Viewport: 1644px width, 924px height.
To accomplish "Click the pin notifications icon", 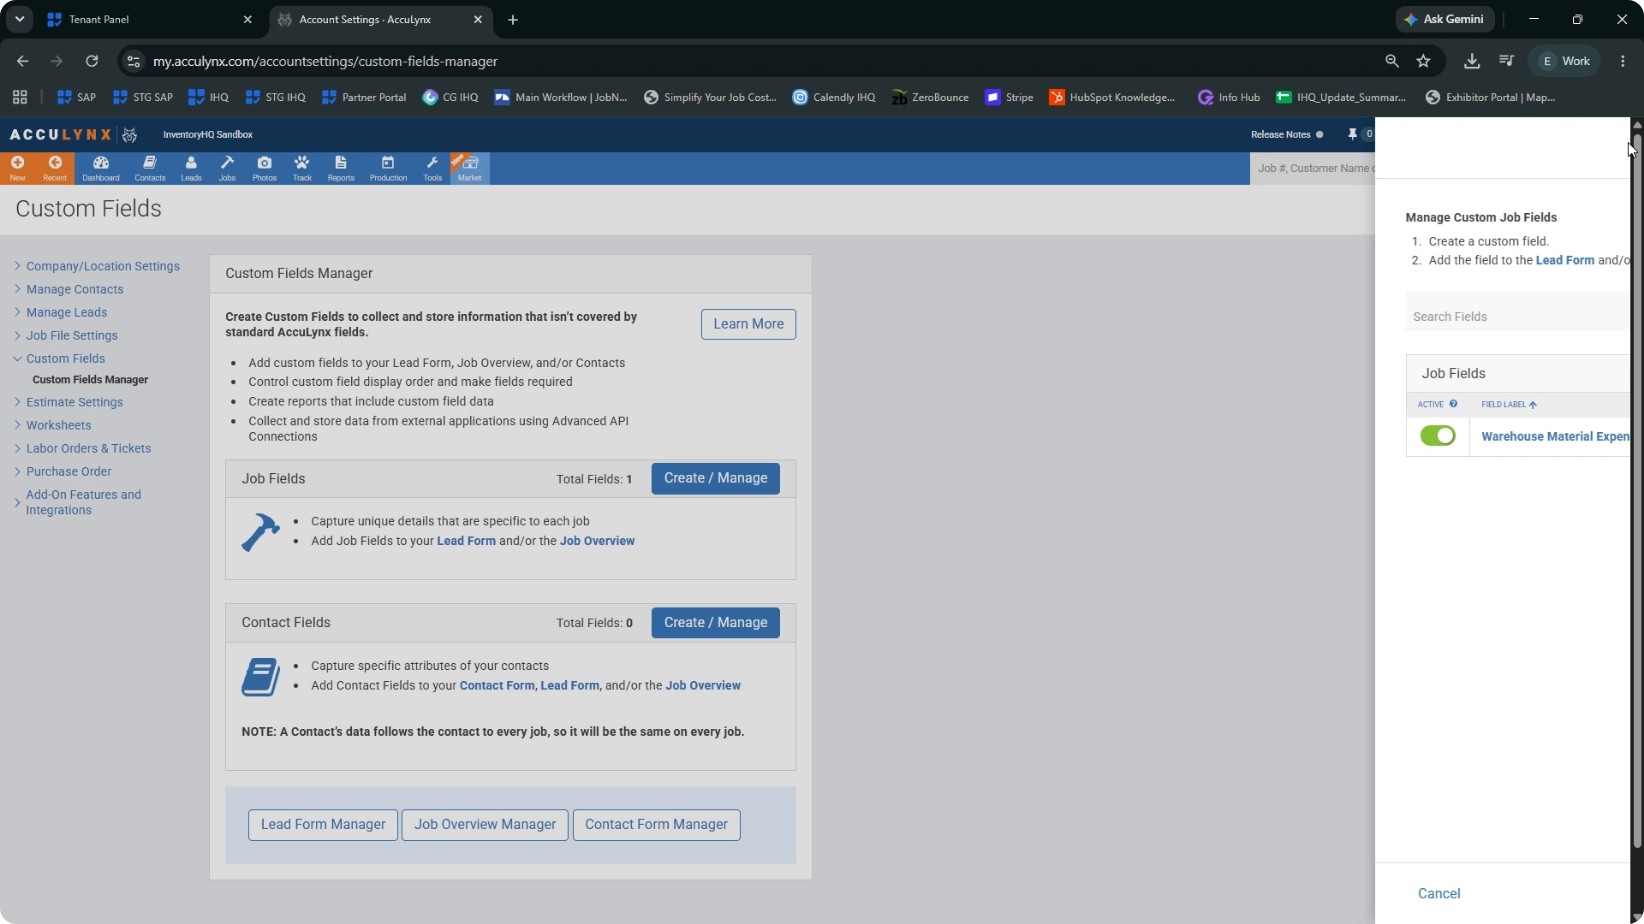I will coord(1352,134).
